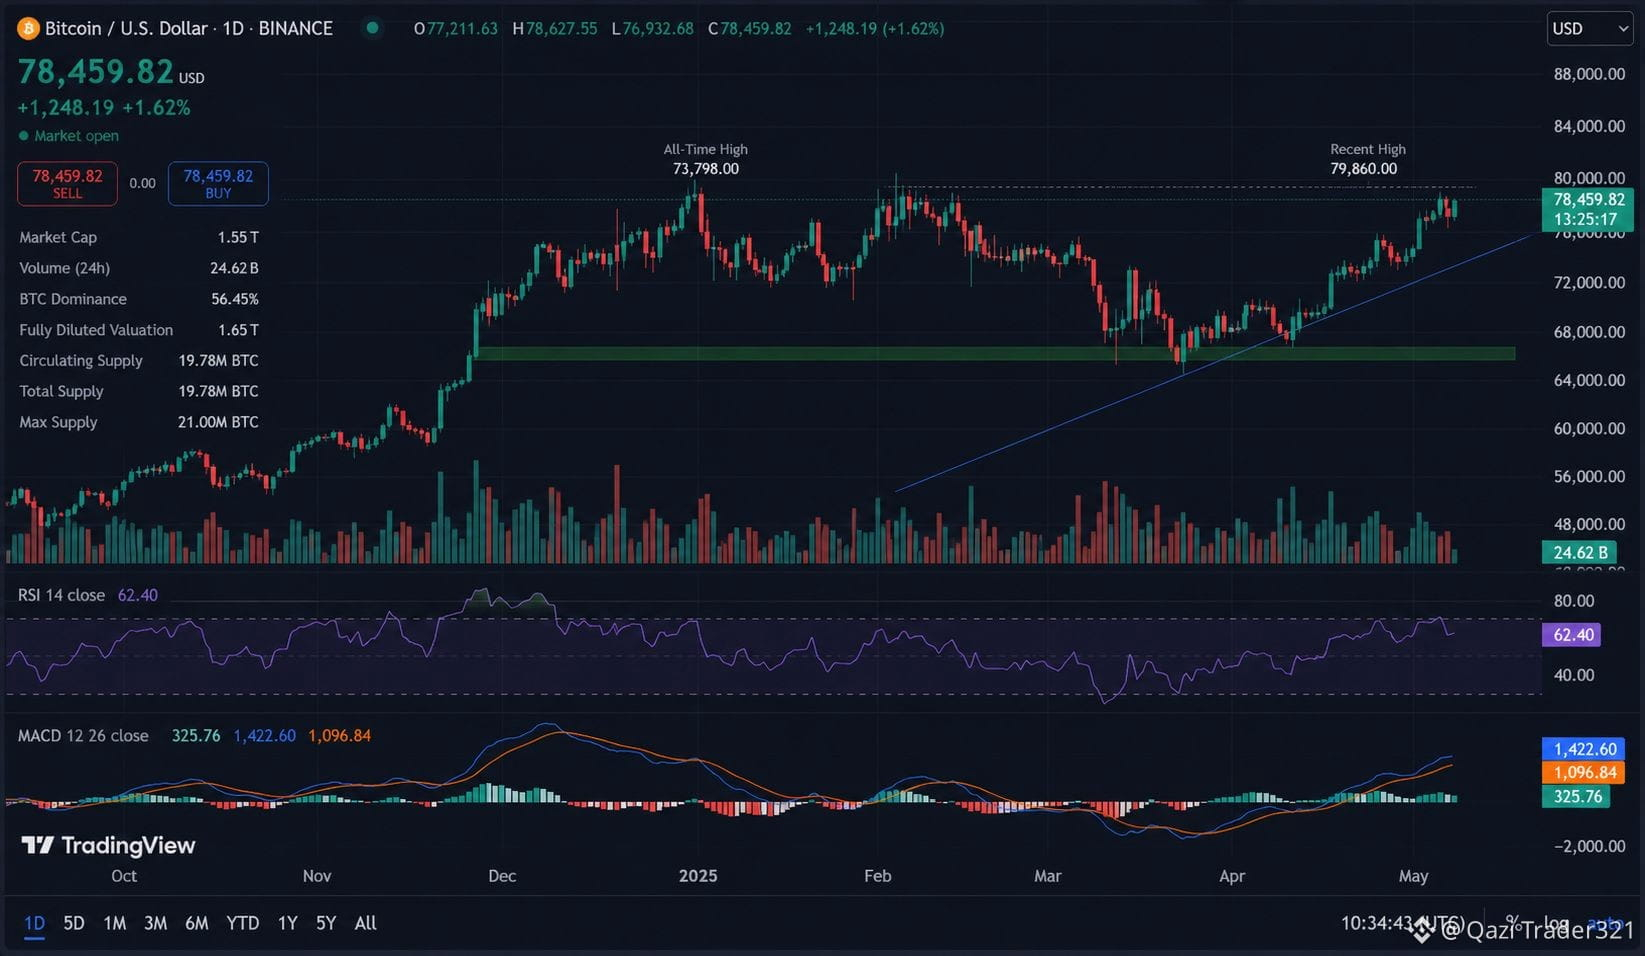Click the purple RSI value tag 62.40
The height and width of the screenshot is (956, 1645).
[1572, 635]
